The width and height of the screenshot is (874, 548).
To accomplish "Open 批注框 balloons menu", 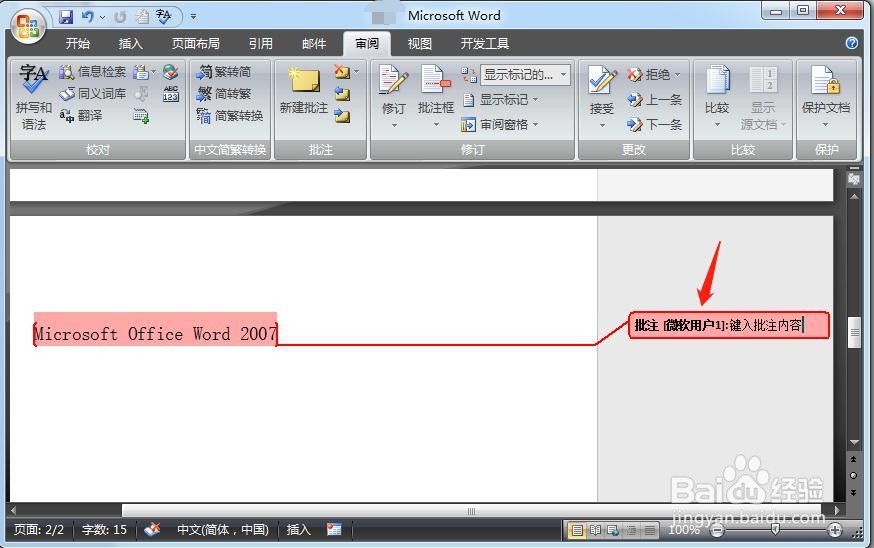I will (x=436, y=96).
